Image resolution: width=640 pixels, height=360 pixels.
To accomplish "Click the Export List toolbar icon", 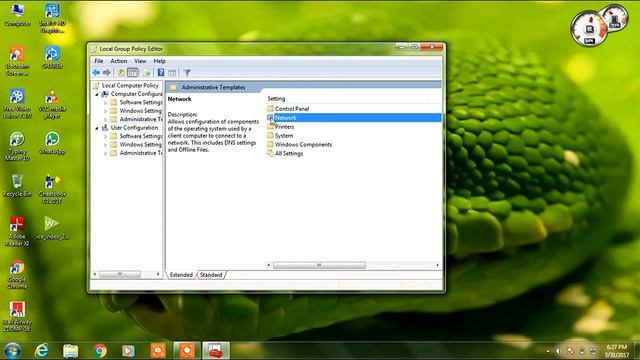I will coord(147,73).
